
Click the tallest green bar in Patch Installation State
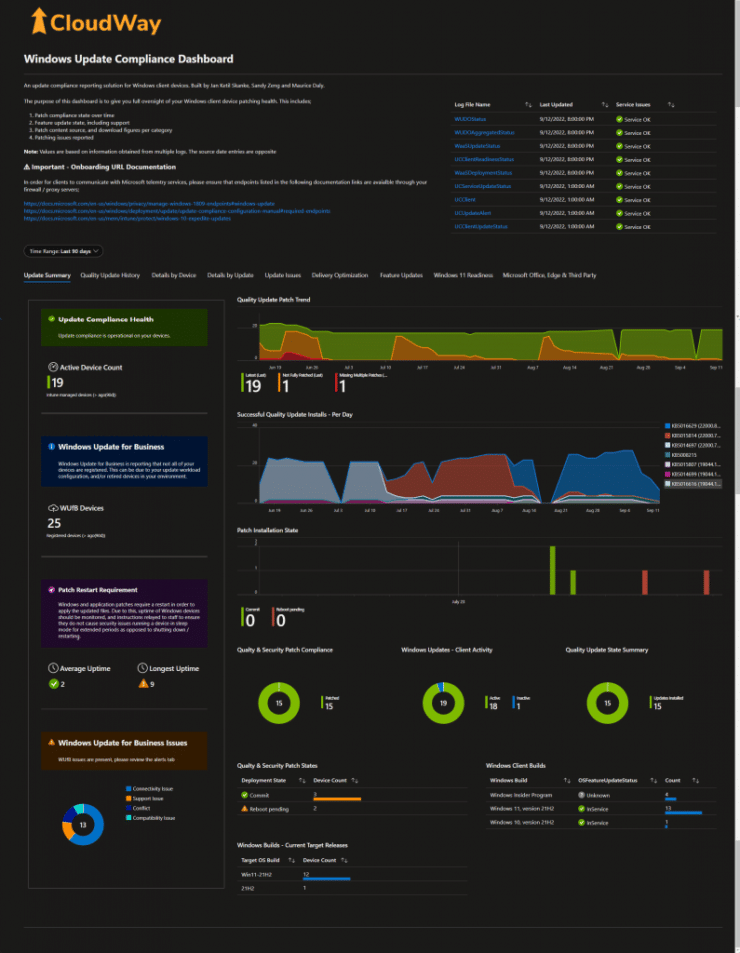(x=552, y=570)
